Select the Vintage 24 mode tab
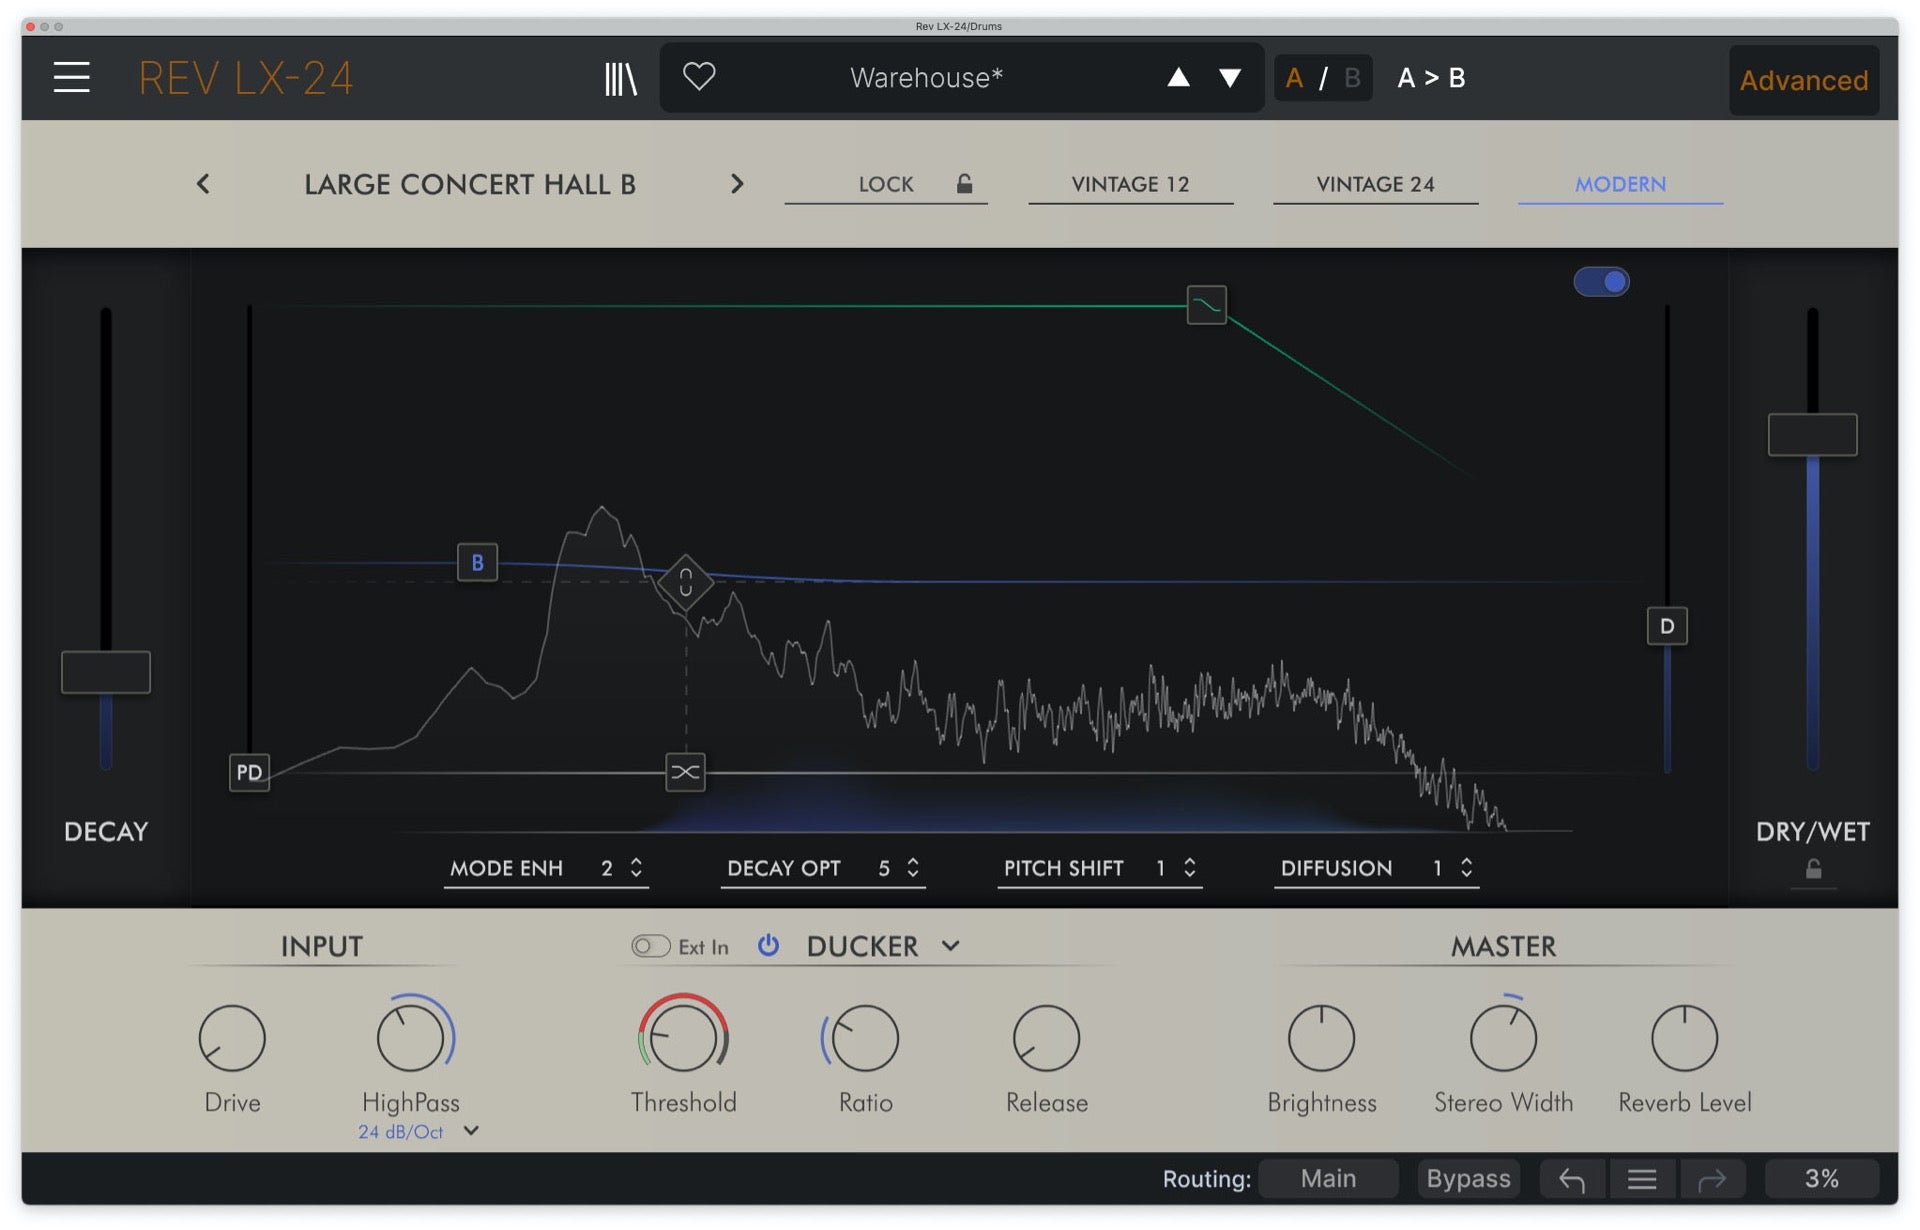Viewport: 1920px width, 1230px height. point(1375,184)
